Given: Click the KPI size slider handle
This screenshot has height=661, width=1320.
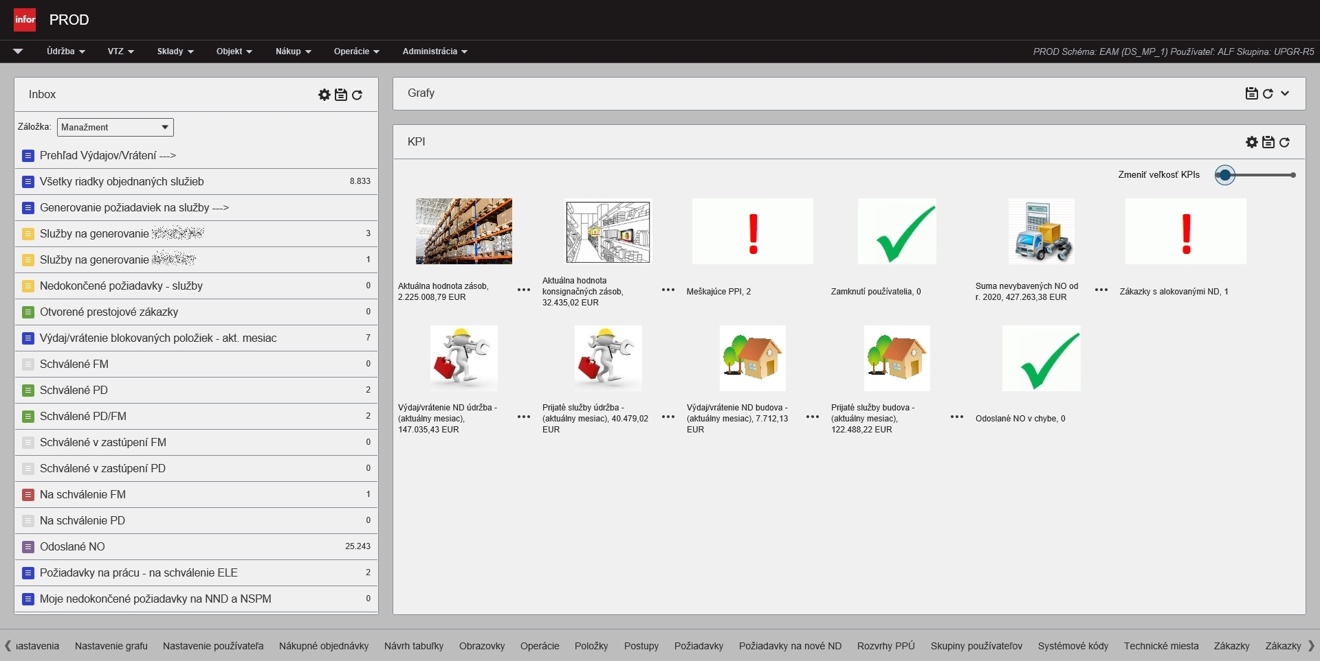Looking at the screenshot, I should [x=1225, y=175].
